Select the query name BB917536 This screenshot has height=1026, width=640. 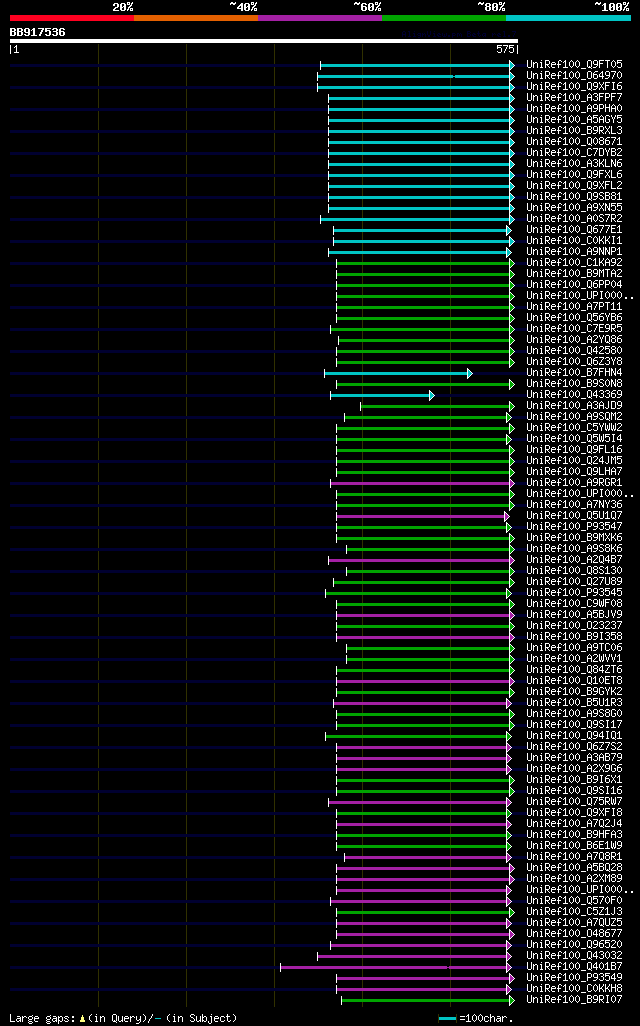[x=37, y=32]
